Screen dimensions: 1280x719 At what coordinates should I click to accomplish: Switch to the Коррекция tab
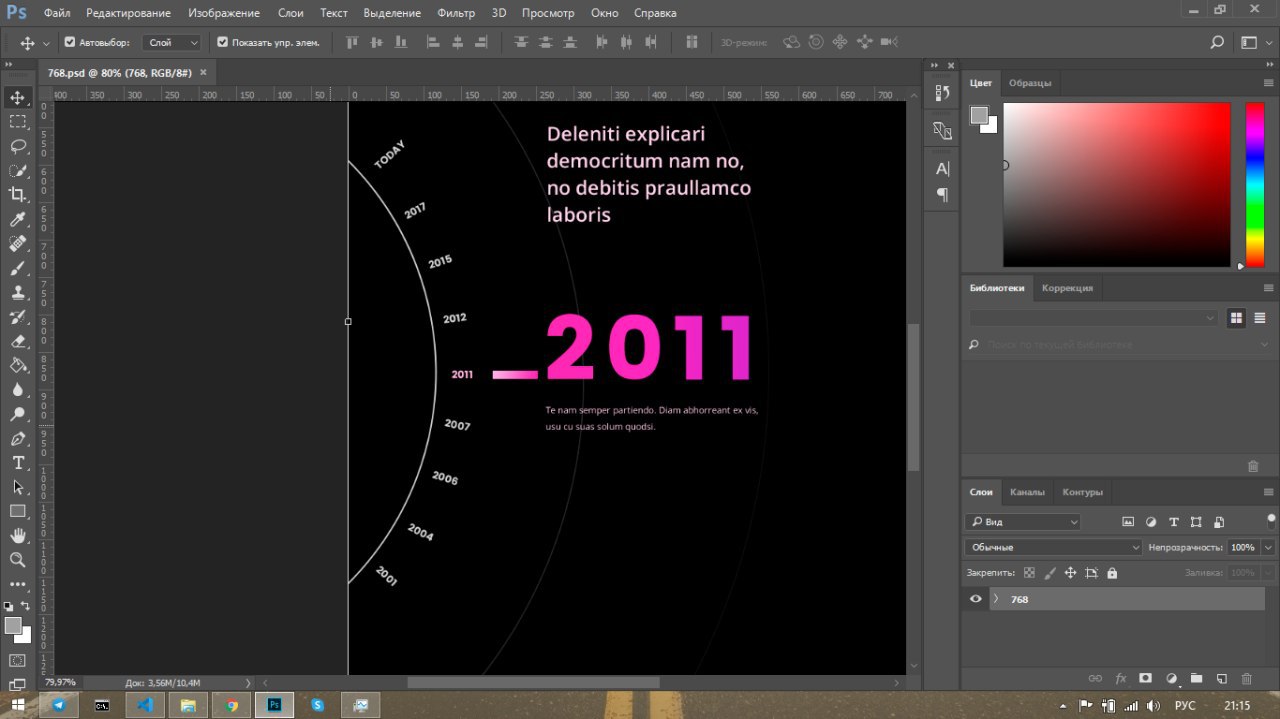coord(1067,287)
